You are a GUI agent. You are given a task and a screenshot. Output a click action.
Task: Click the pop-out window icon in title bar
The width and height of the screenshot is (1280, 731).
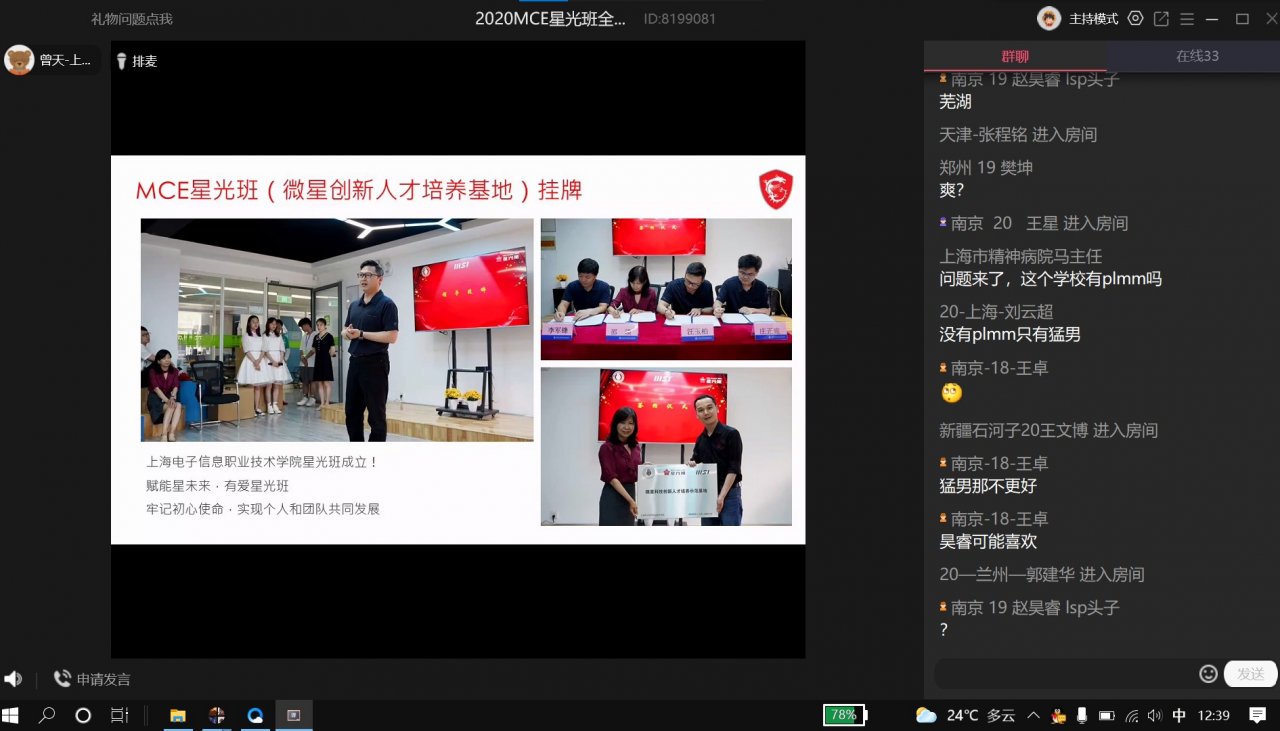click(1161, 19)
